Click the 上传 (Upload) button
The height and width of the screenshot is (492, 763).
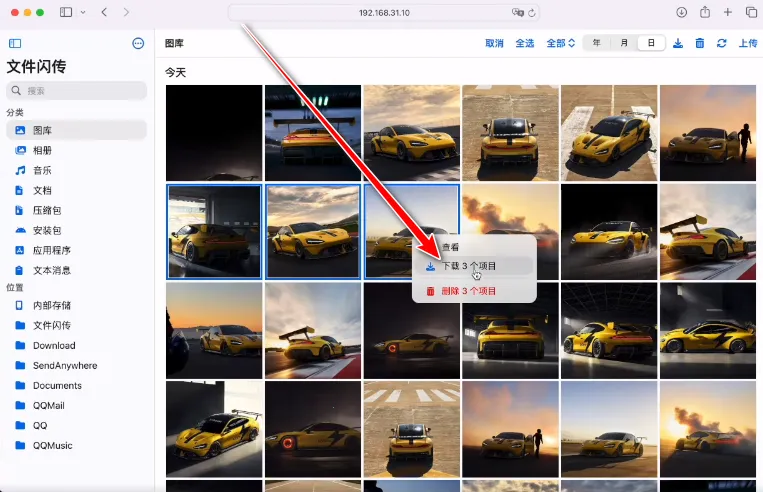(x=747, y=43)
